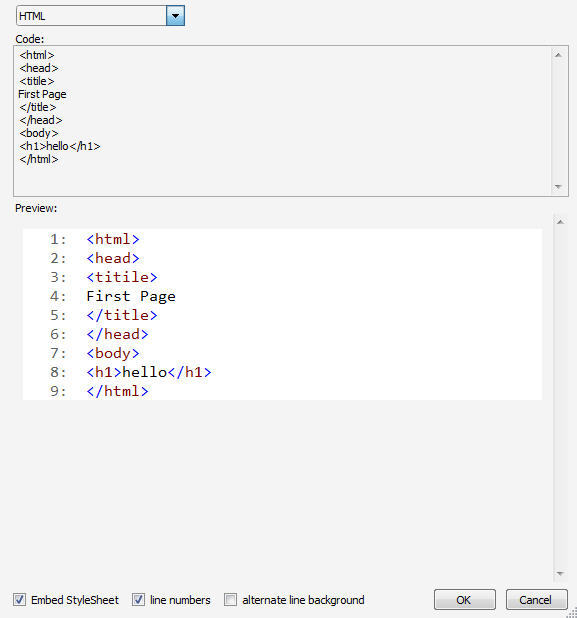Click Code box scroll down arrow

[x=558, y=187]
